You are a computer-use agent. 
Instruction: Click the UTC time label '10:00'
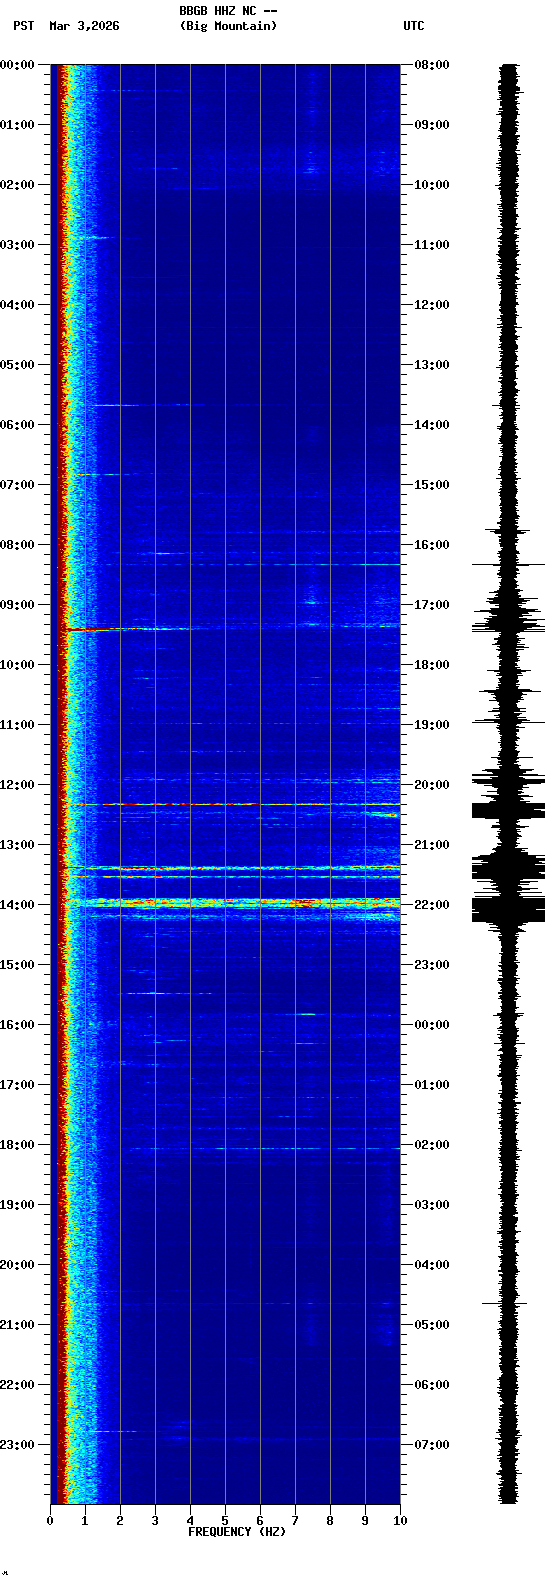click(x=432, y=185)
